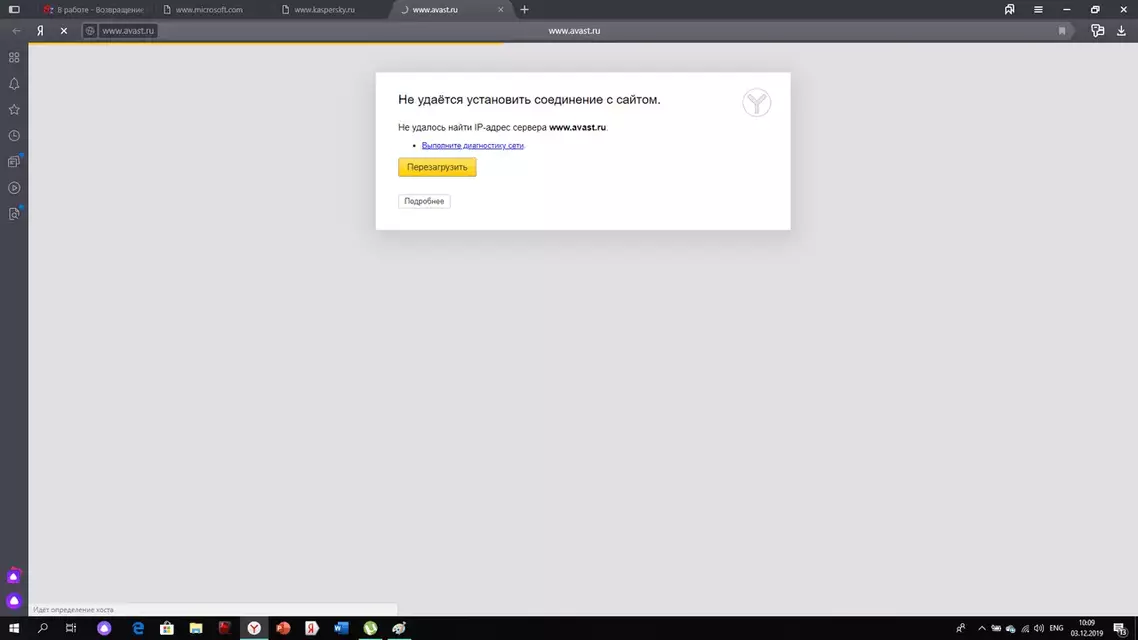Expand details with Подробнее button
Image resolution: width=1138 pixels, height=640 pixels.
[x=424, y=201]
